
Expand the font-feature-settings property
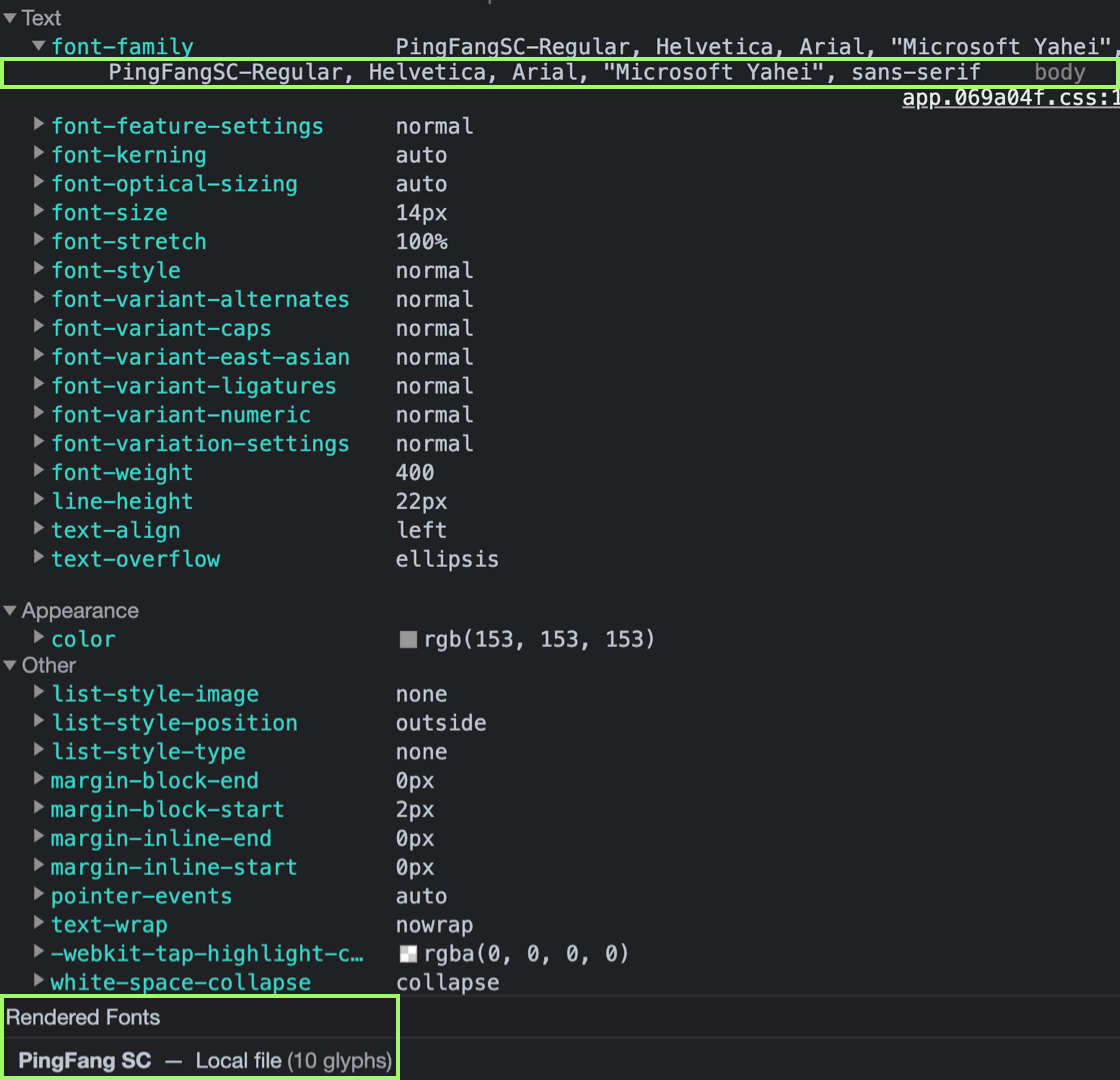39,124
